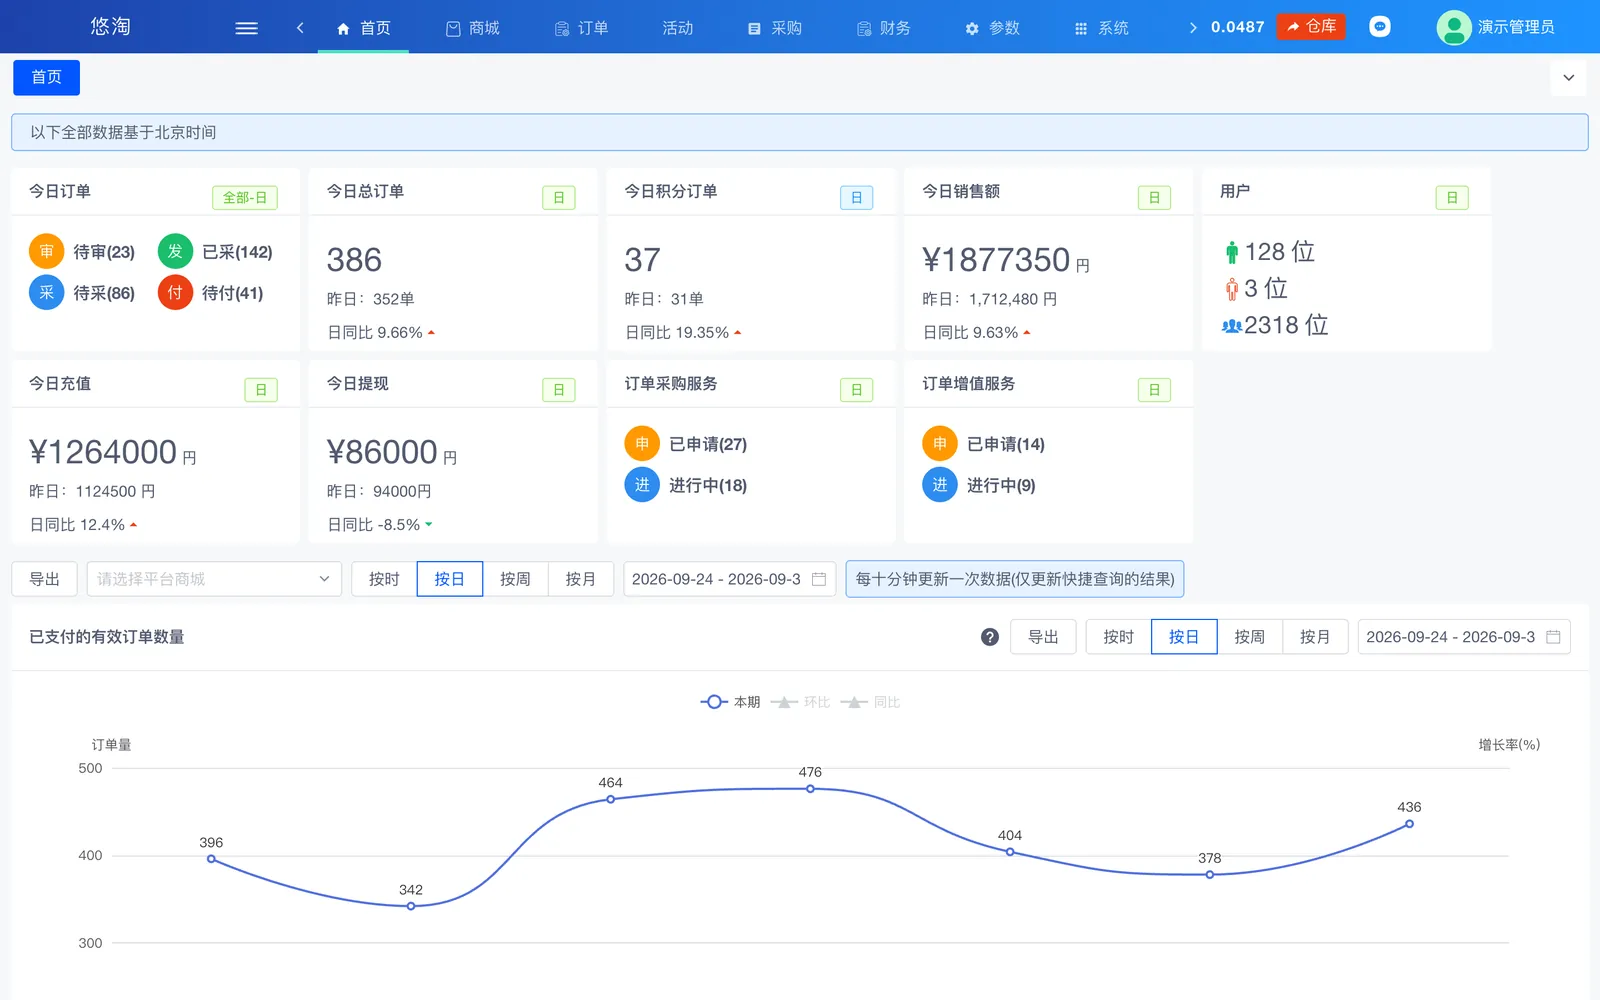Click the 演示管理员 user avatar
The image size is (1600, 1000).
tap(1453, 27)
